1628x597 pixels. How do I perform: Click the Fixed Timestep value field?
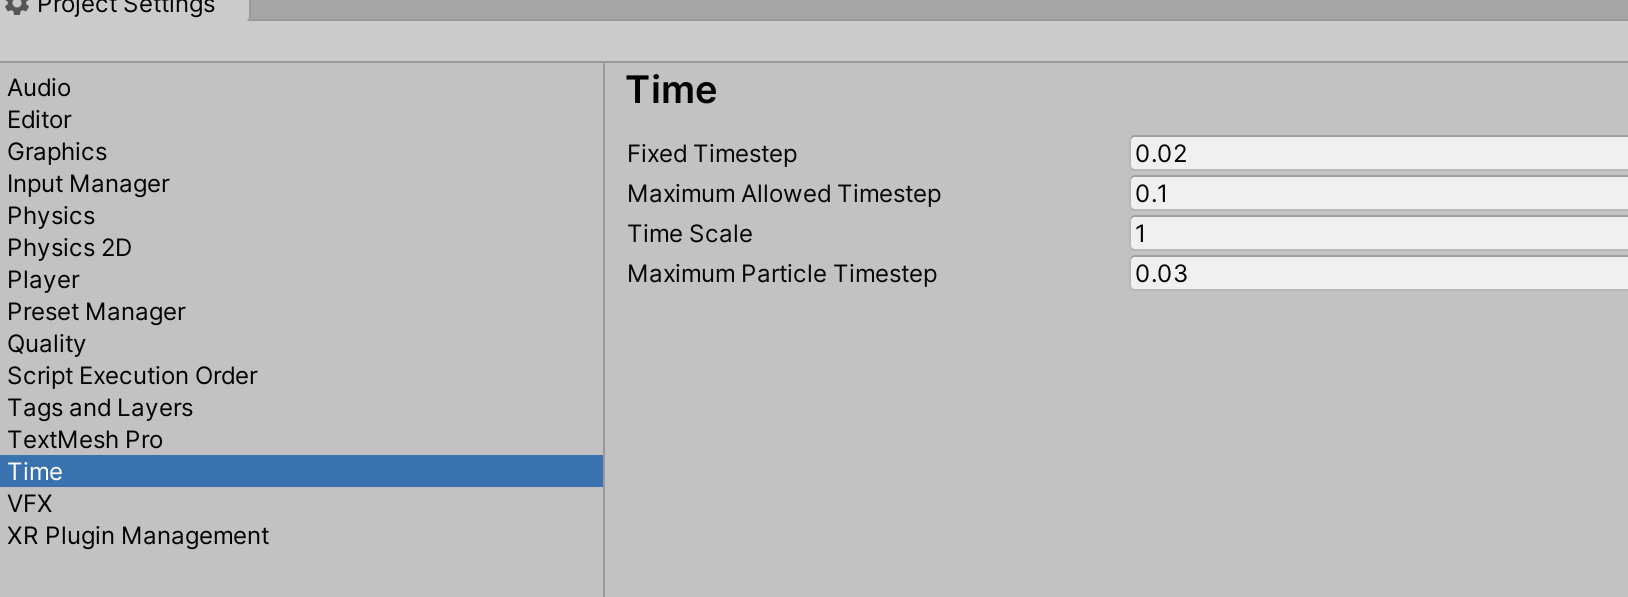(x=1350, y=153)
